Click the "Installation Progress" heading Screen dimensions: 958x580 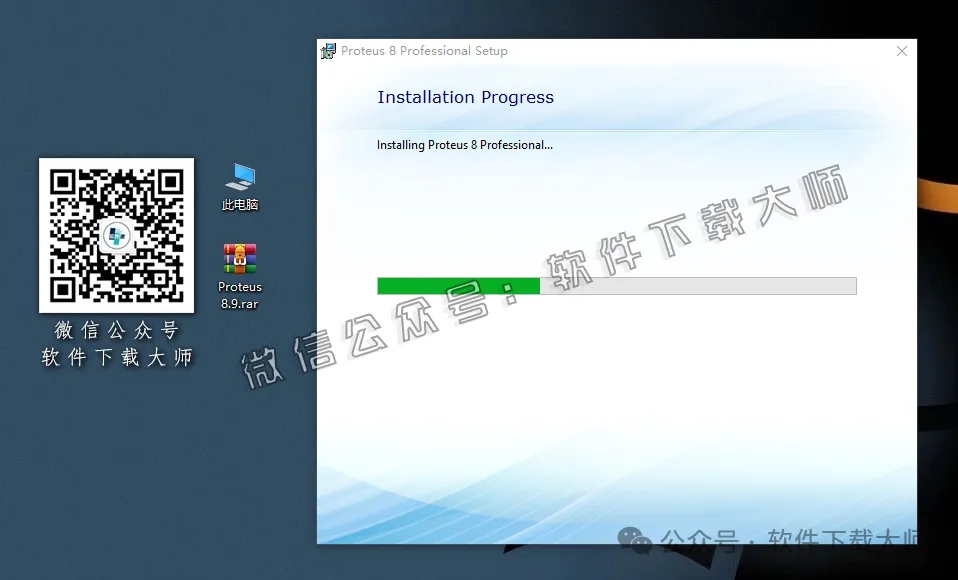coord(465,97)
